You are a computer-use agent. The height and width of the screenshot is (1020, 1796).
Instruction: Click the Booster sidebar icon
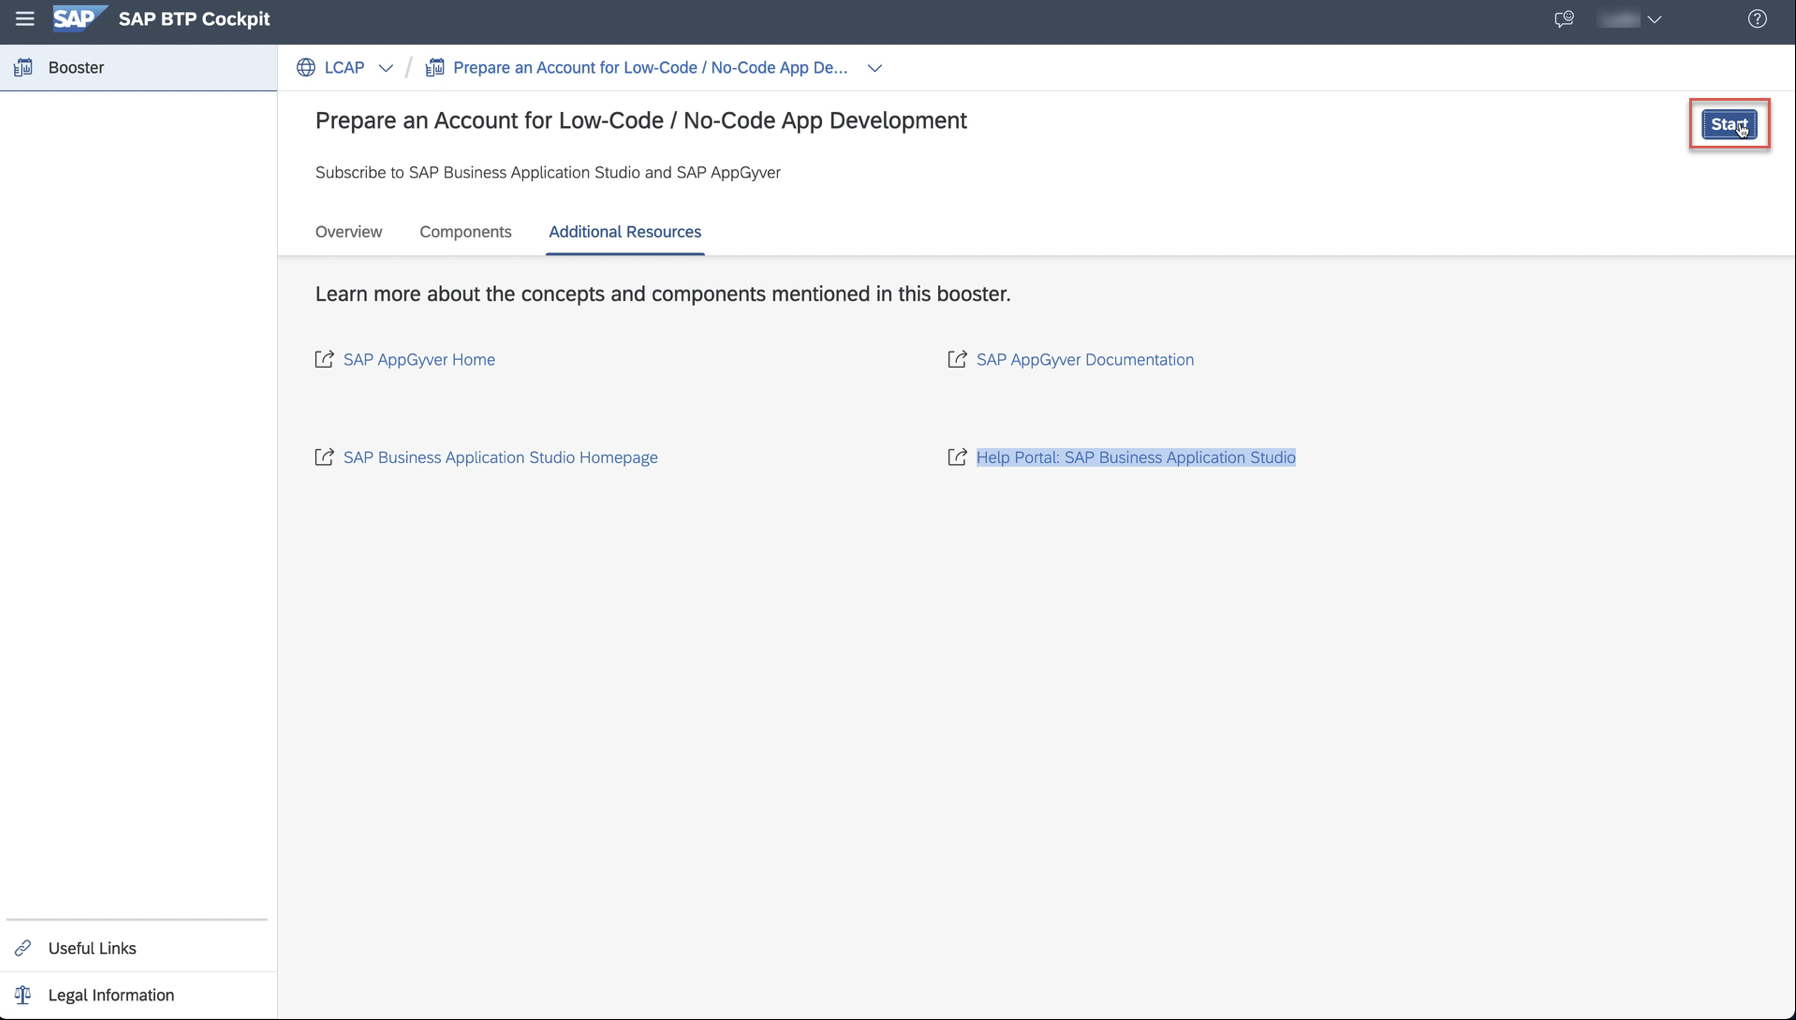coord(23,67)
